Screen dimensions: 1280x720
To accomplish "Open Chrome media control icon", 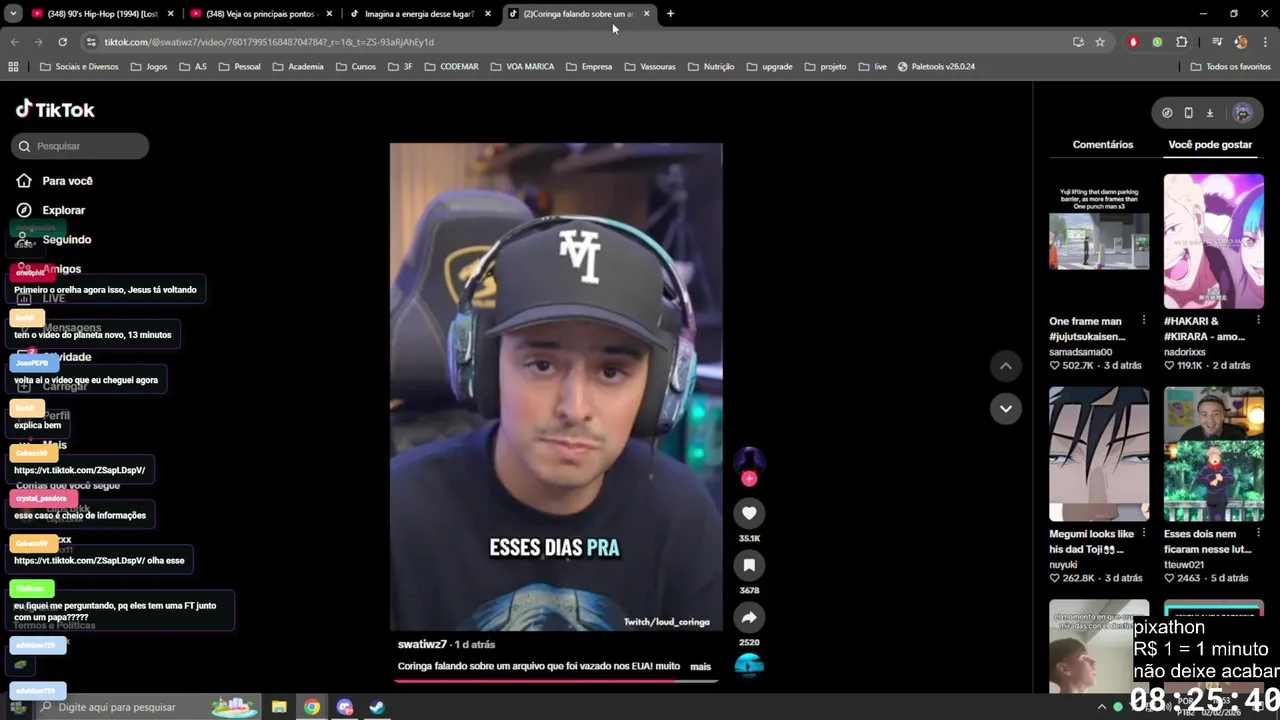I will 1217,42.
